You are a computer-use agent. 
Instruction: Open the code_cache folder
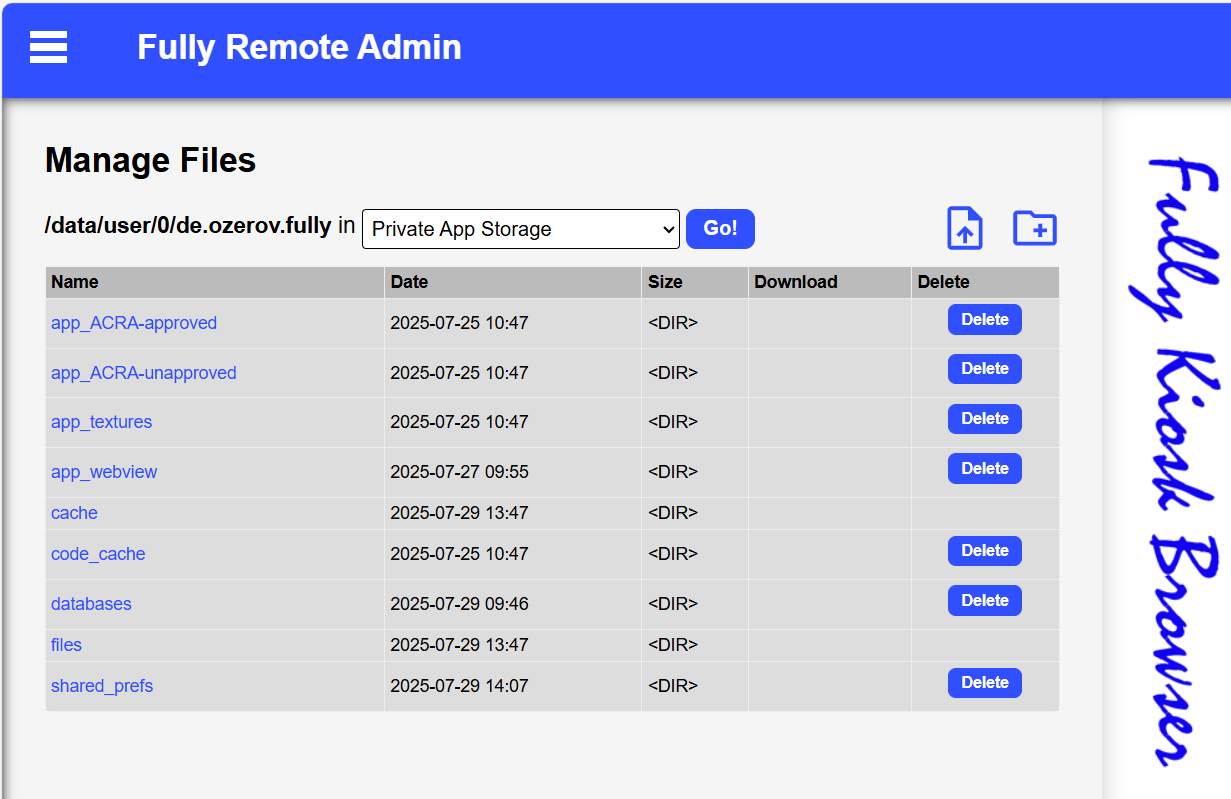[98, 554]
